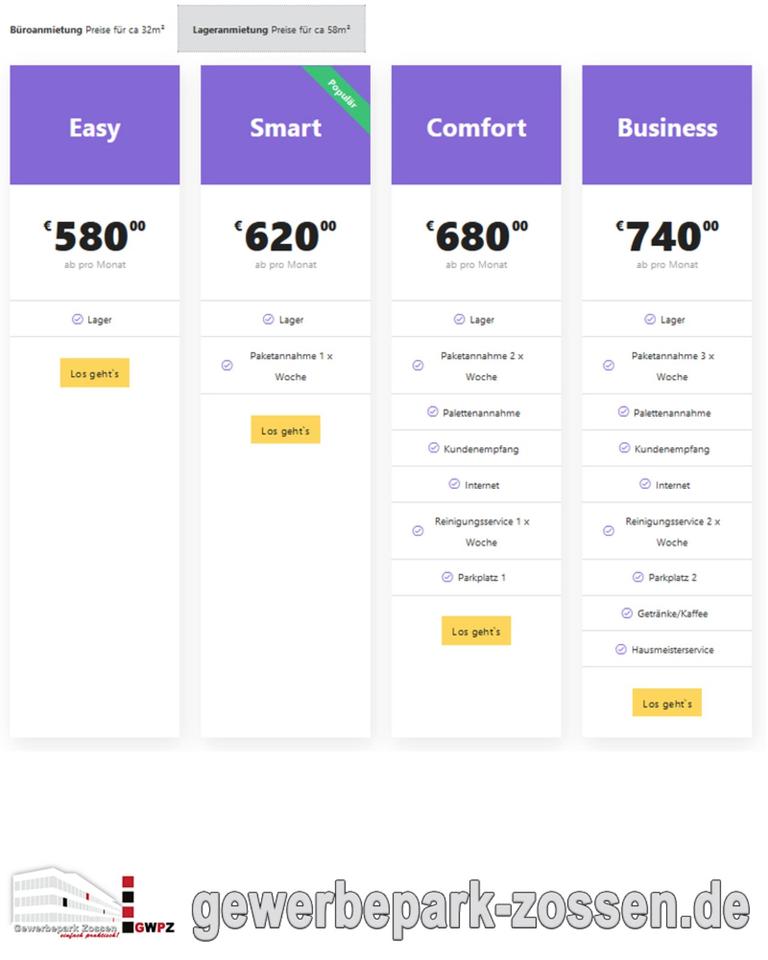Click the check icon beside Lager in Easy
The width and height of the screenshot is (768, 960).
(77, 319)
